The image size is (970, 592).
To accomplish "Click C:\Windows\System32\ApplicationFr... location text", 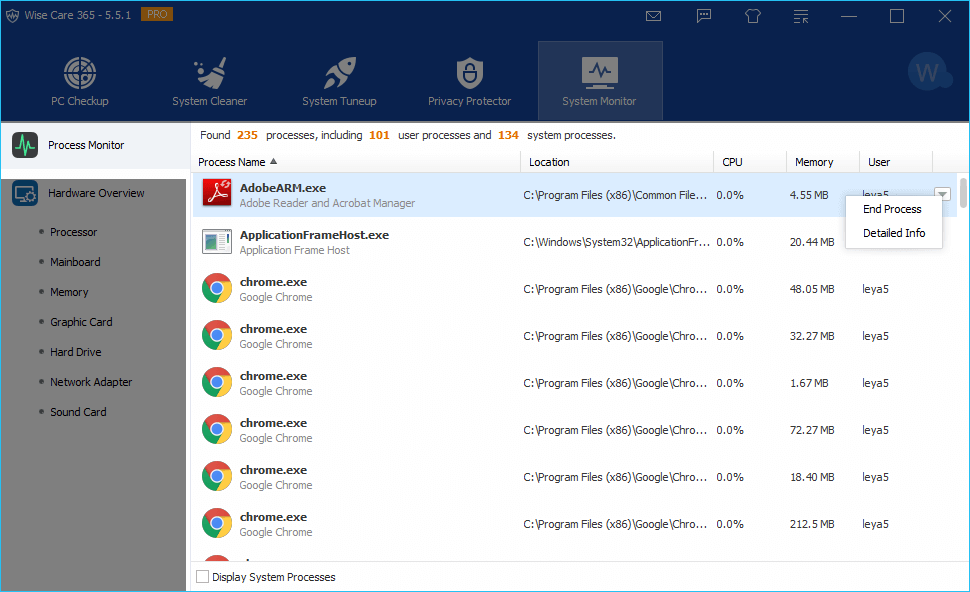I will (616, 242).
